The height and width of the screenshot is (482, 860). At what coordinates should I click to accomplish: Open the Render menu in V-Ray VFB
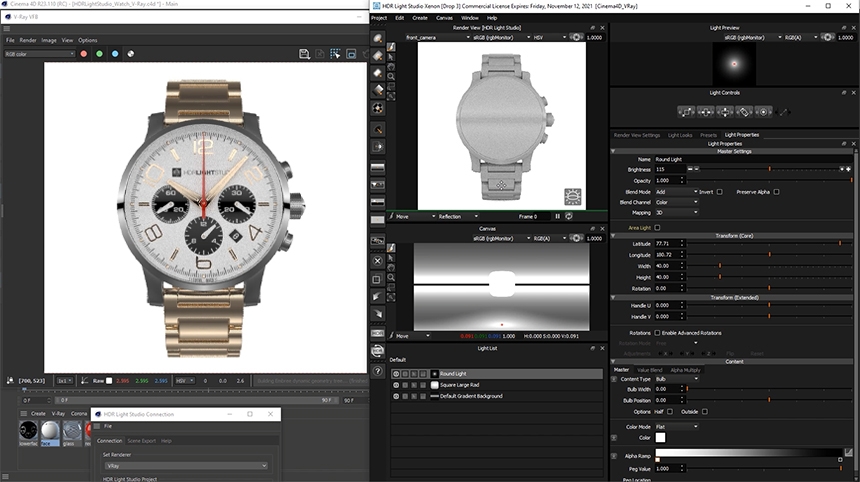28,40
